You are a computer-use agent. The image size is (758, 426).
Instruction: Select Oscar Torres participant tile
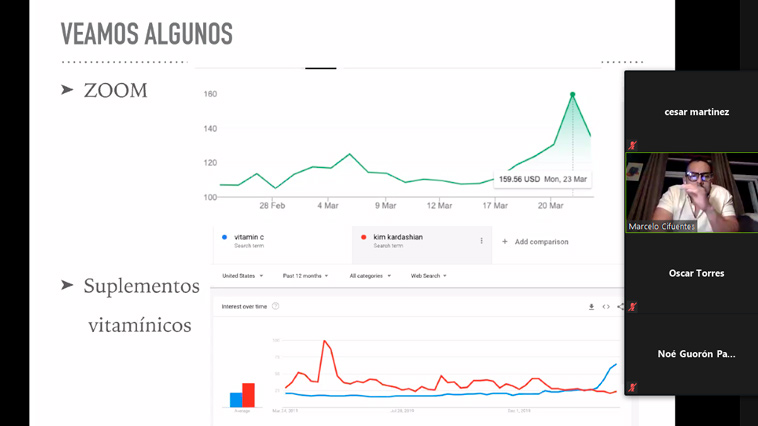tap(692, 273)
